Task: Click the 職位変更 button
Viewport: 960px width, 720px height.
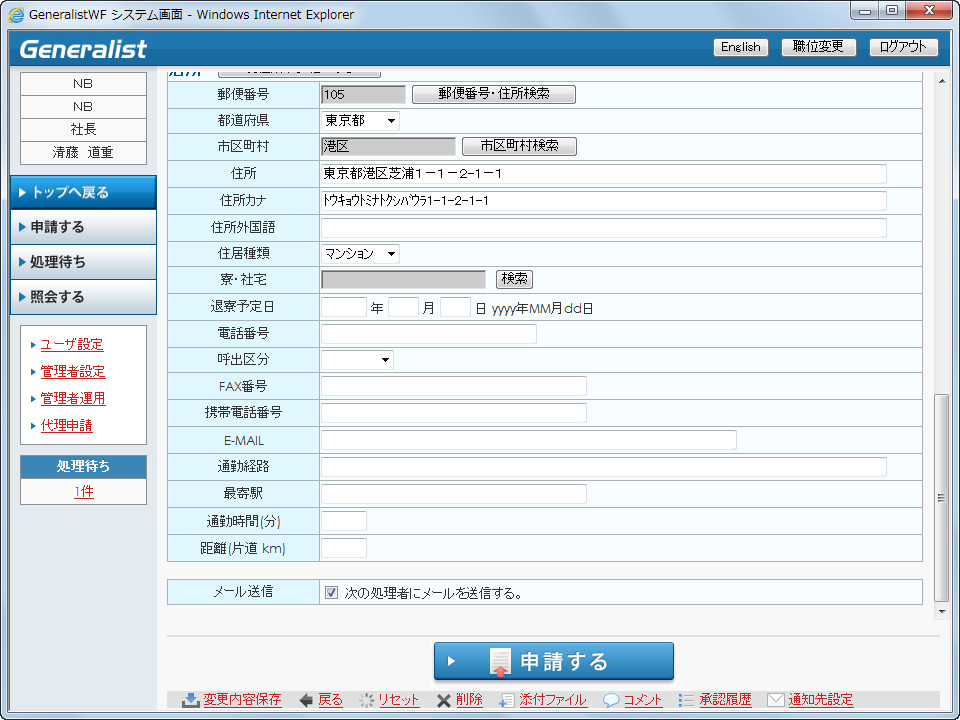Action: click(x=819, y=47)
